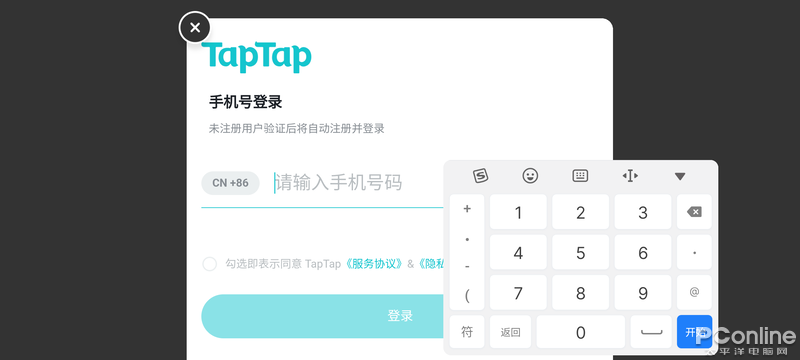
Task: Tap number key 6
Action: click(x=643, y=252)
